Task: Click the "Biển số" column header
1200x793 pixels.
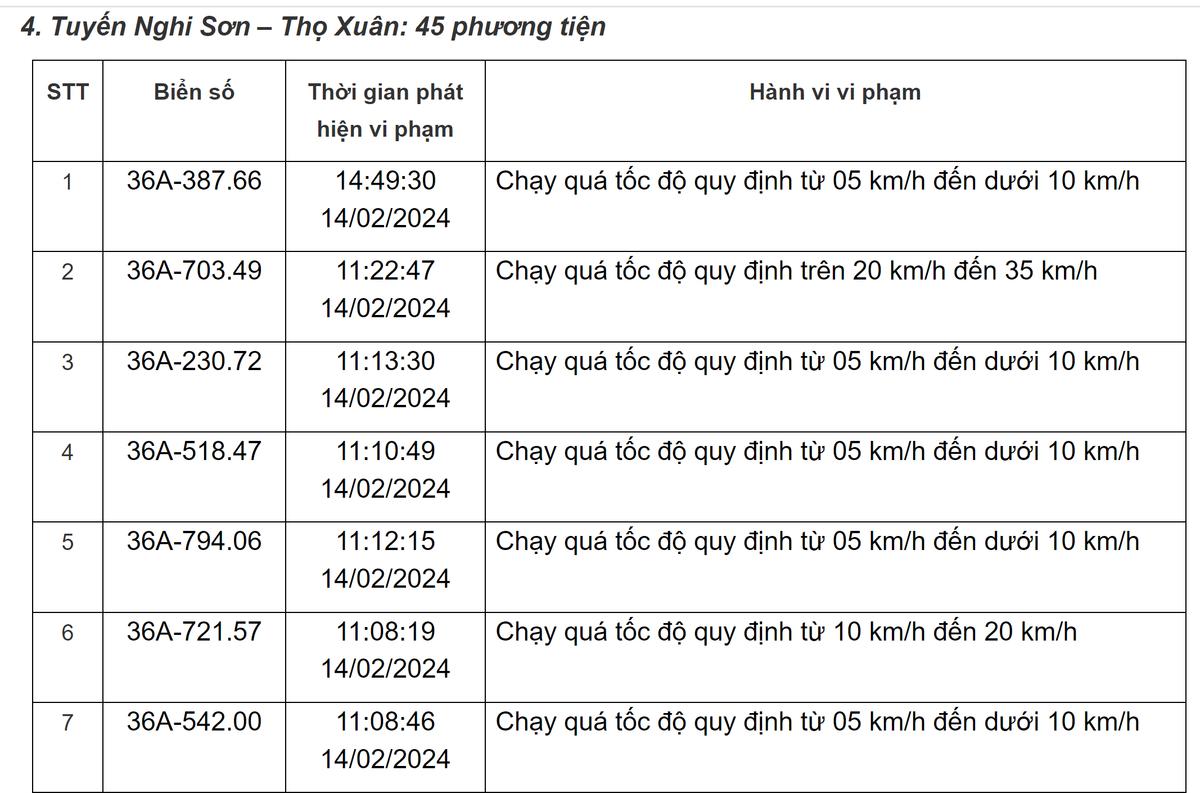Action: tap(194, 93)
